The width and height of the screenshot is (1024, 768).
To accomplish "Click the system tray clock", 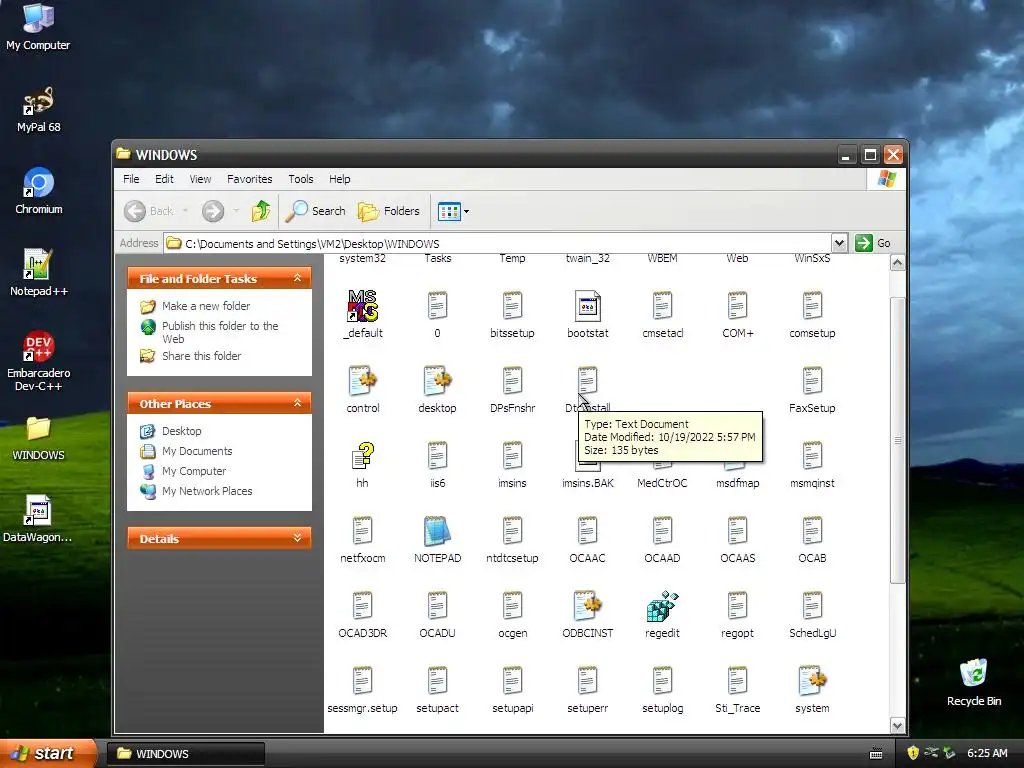I will tap(987, 753).
